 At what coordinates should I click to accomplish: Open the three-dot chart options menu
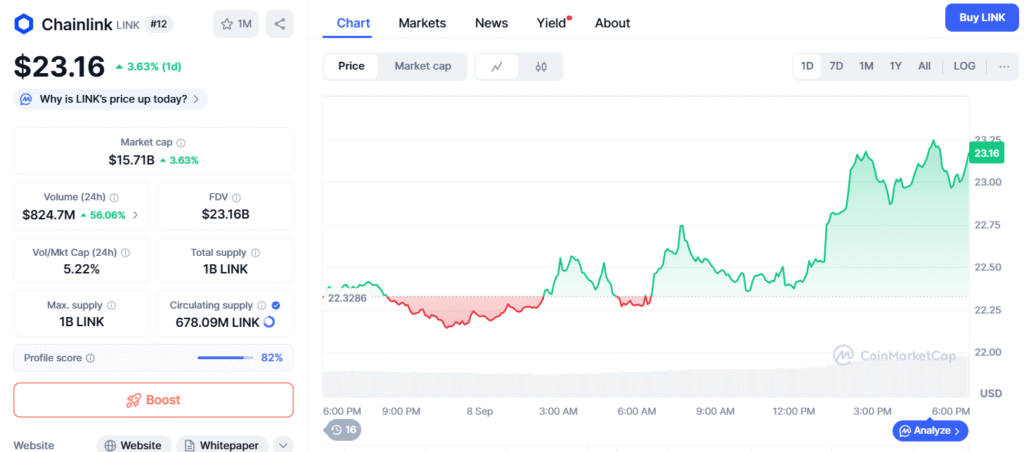coord(1004,67)
